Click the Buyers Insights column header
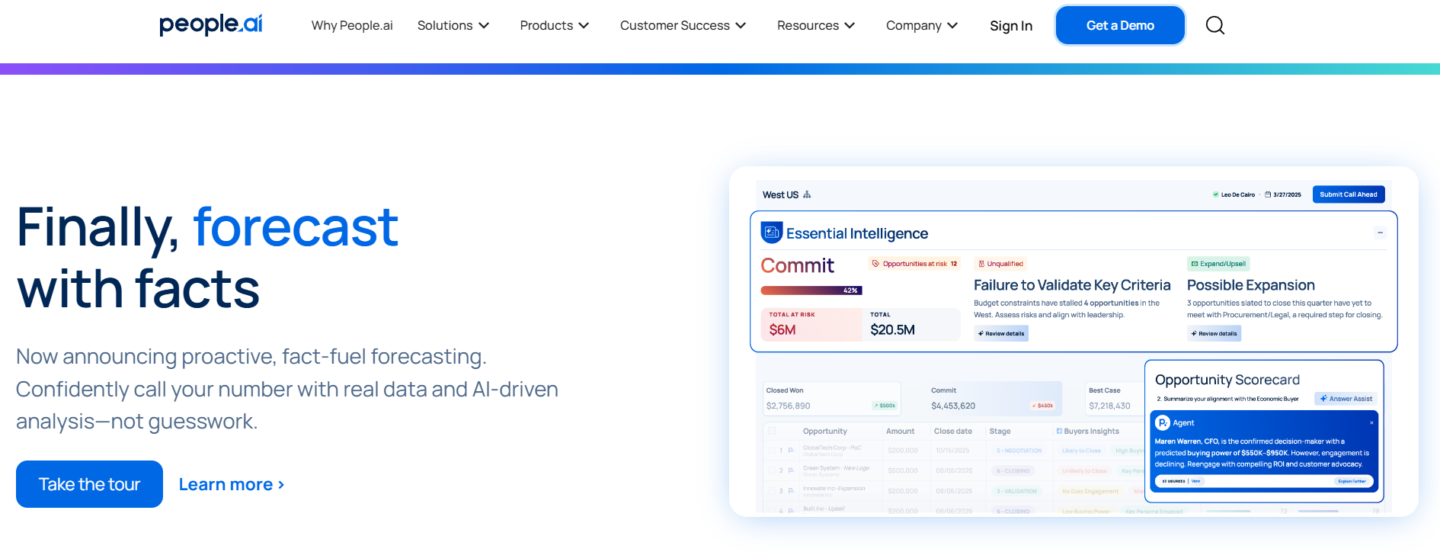This screenshot has height=552, width=1440. pyautogui.click(x=1093, y=431)
